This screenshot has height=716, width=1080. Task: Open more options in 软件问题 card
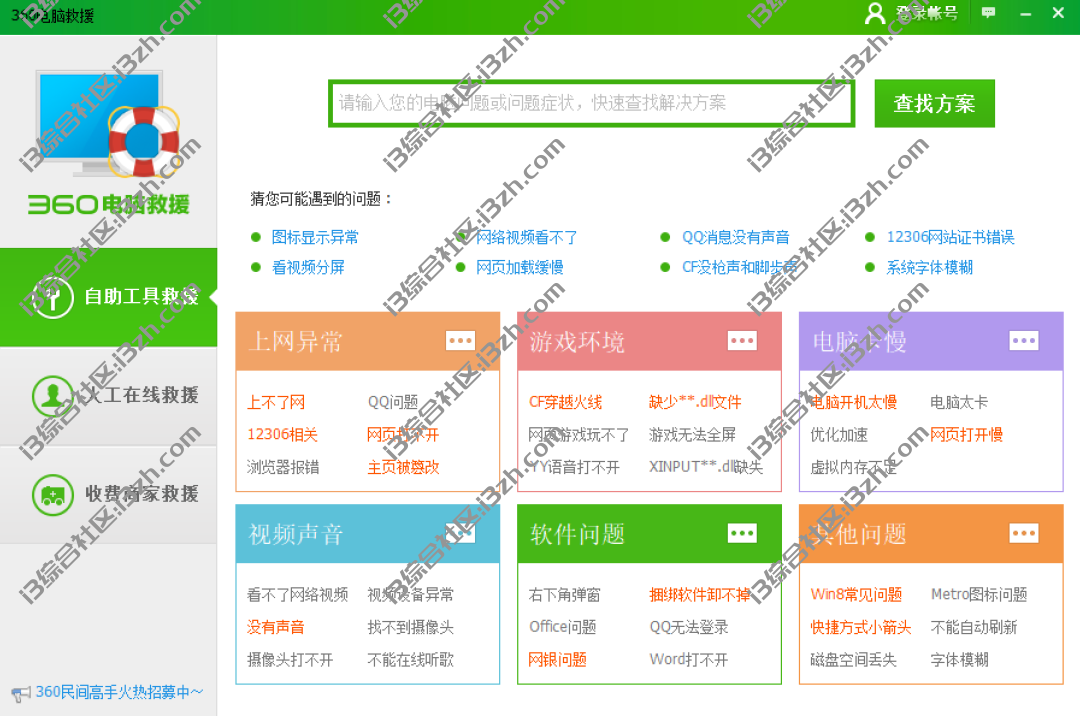click(742, 534)
